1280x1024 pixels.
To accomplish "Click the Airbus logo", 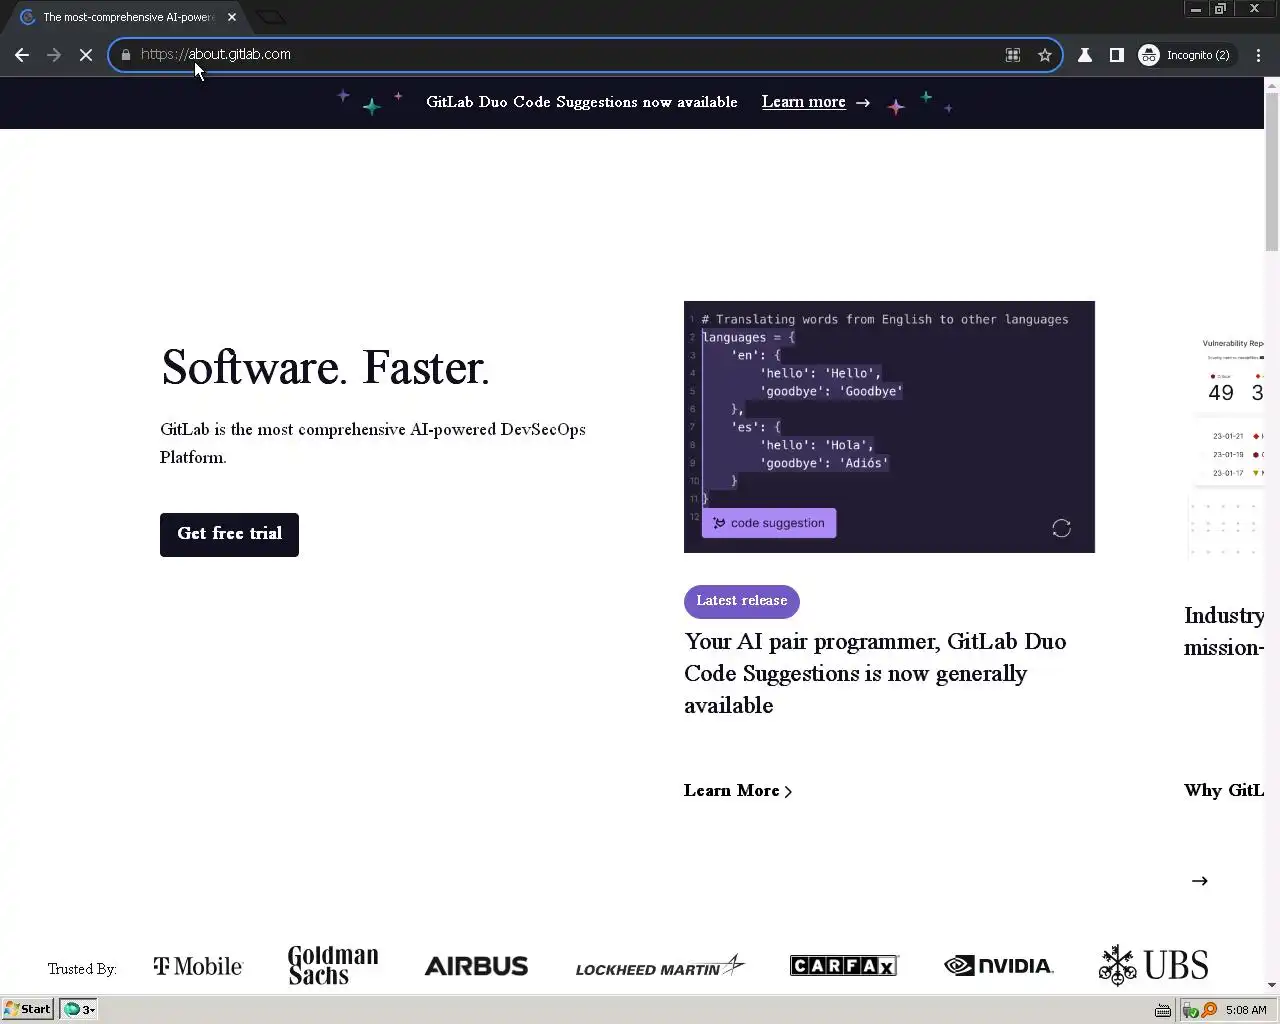I will [x=476, y=966].
